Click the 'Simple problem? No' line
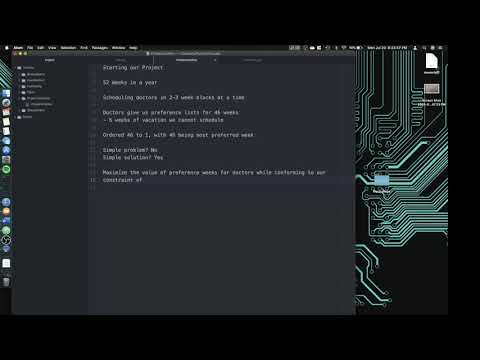 coord(130,150)
